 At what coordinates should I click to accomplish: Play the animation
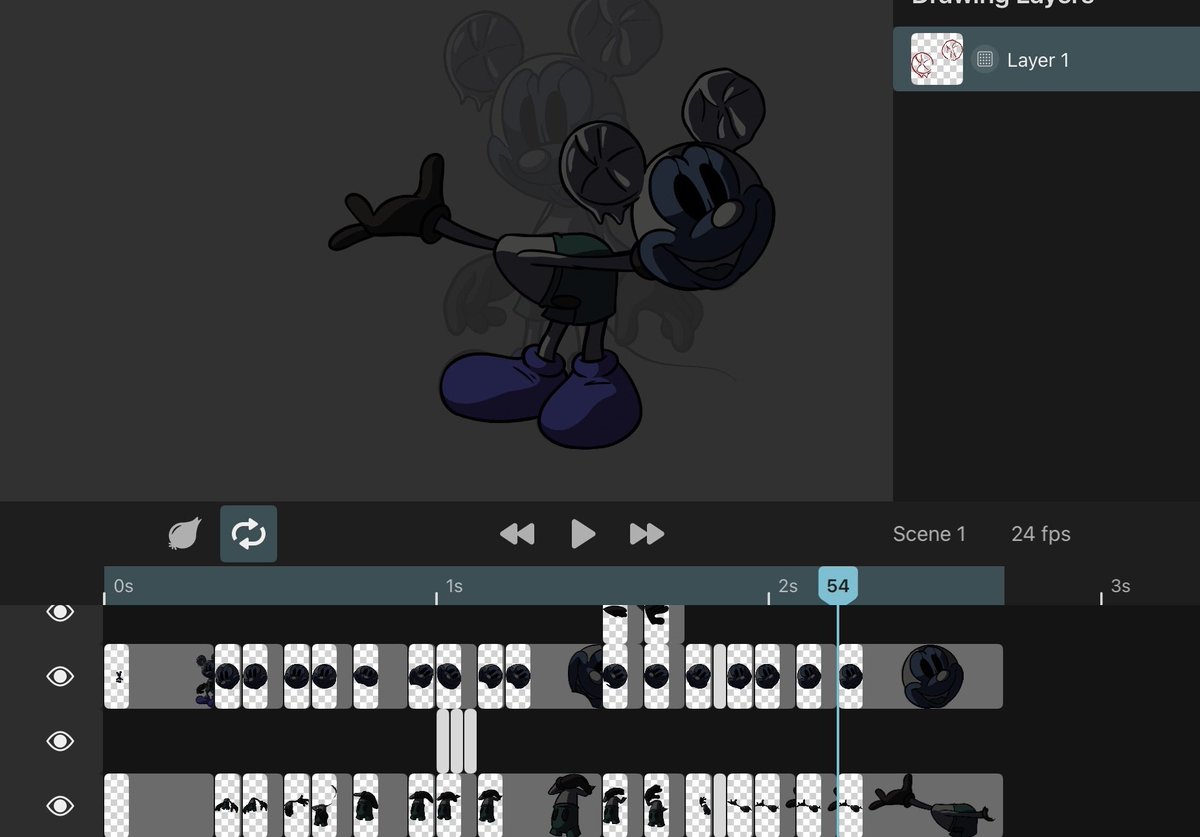click(583, 534)
